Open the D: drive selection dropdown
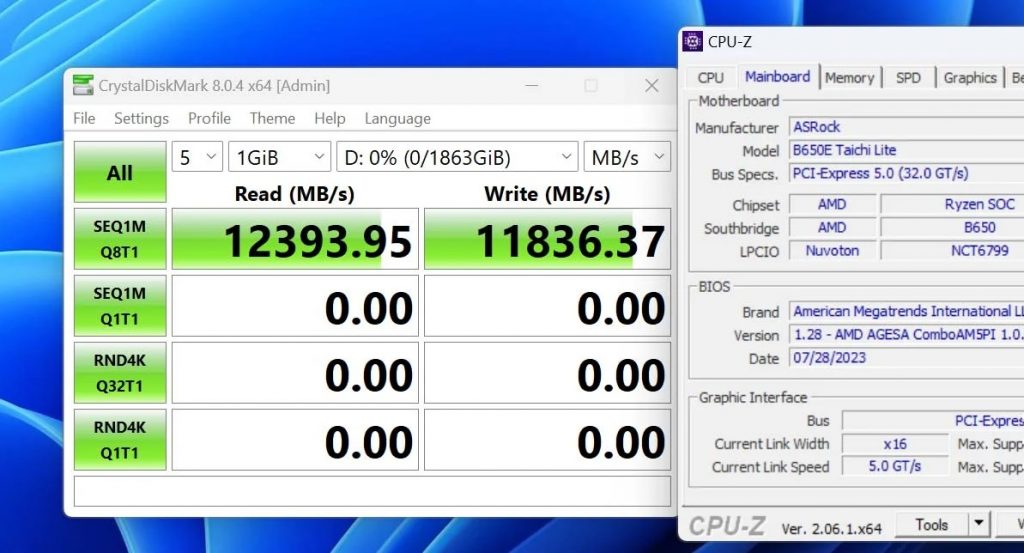Viewport: 1024px width, 553px height. click(457, 157)
